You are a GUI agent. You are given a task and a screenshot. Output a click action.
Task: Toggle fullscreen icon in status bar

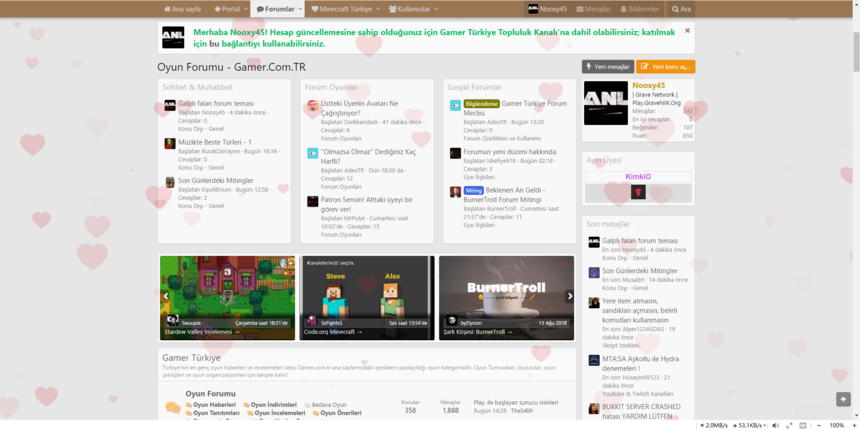(x=789, y=426)
